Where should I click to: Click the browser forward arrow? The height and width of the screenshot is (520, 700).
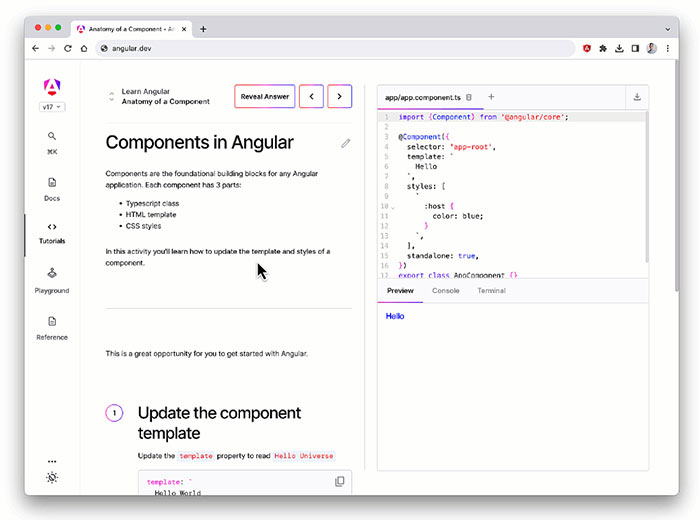click(52, 48)
